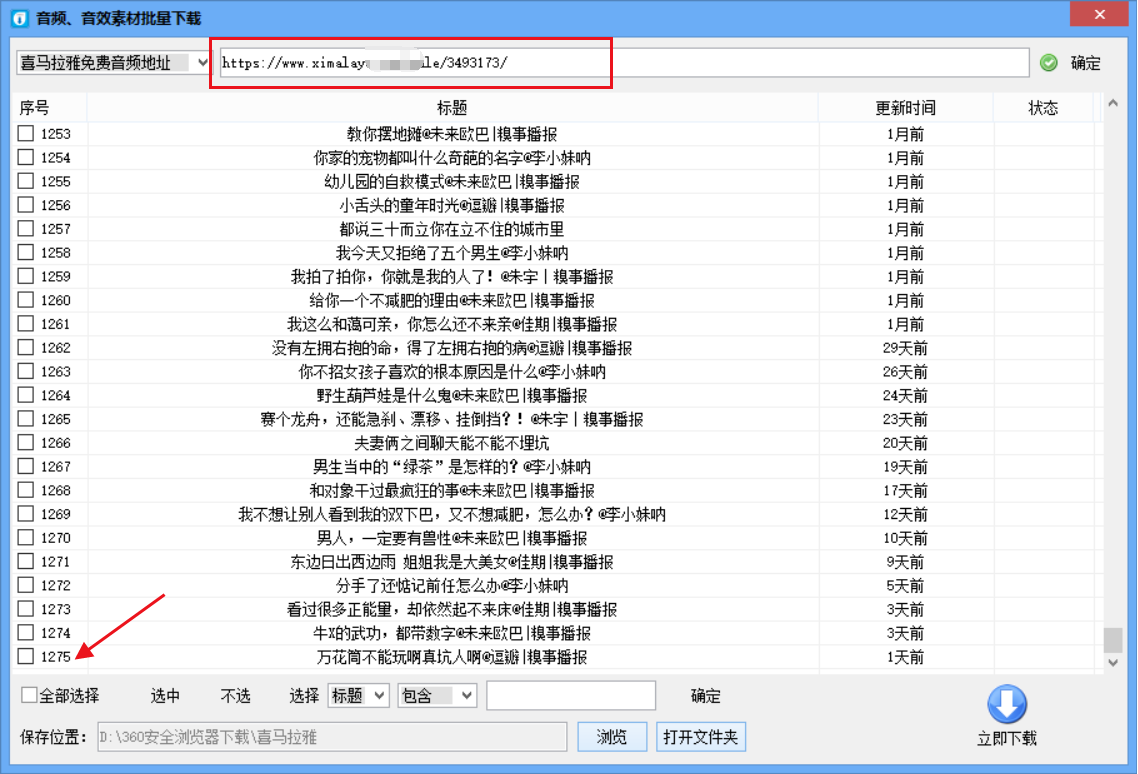Focus the audio URL address field
Screen dimensions: 1138x774
(624, 63)
